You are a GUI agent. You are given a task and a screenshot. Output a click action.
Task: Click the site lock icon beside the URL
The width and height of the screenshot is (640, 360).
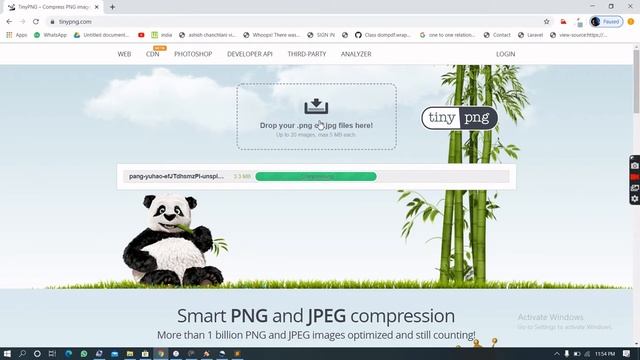pyautogui.click(x=52, y=22)
